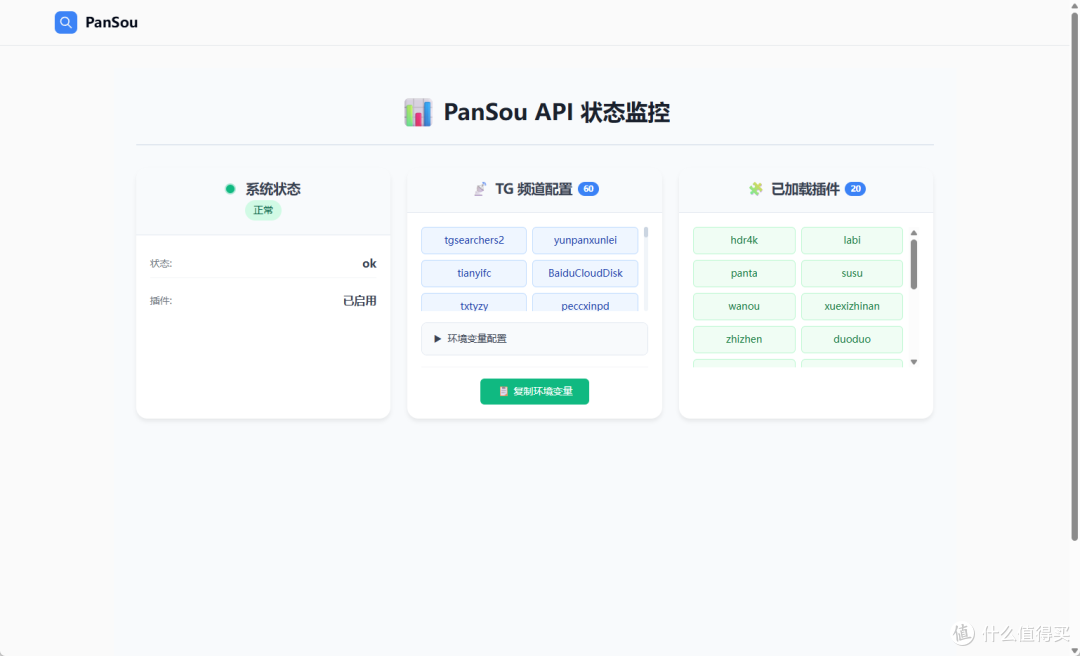Viewport: 1080px width, 656px height.
Task: Click the loaded plugins puzzle icon
Action: [756, 189]
